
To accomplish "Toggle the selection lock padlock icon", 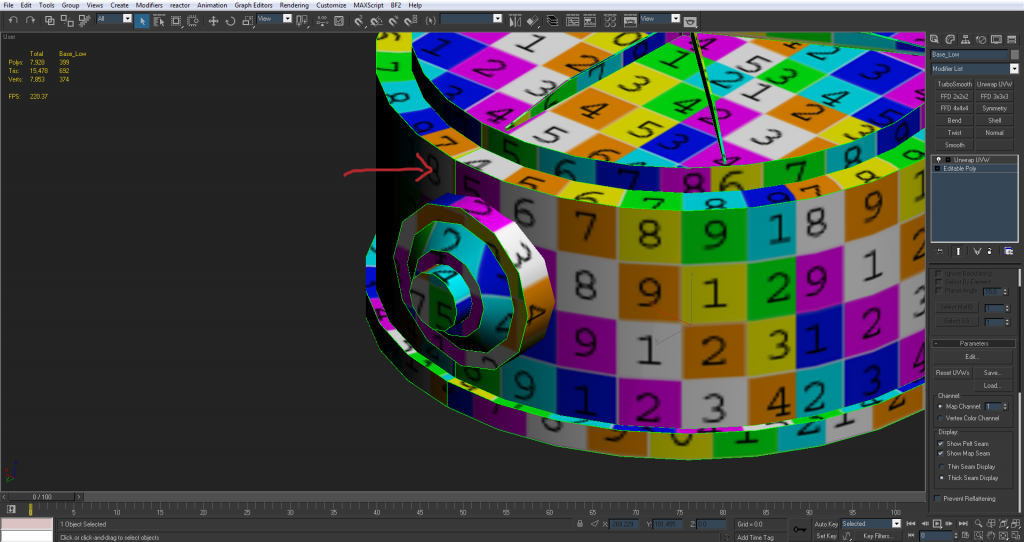I will (x=582, y=523).
